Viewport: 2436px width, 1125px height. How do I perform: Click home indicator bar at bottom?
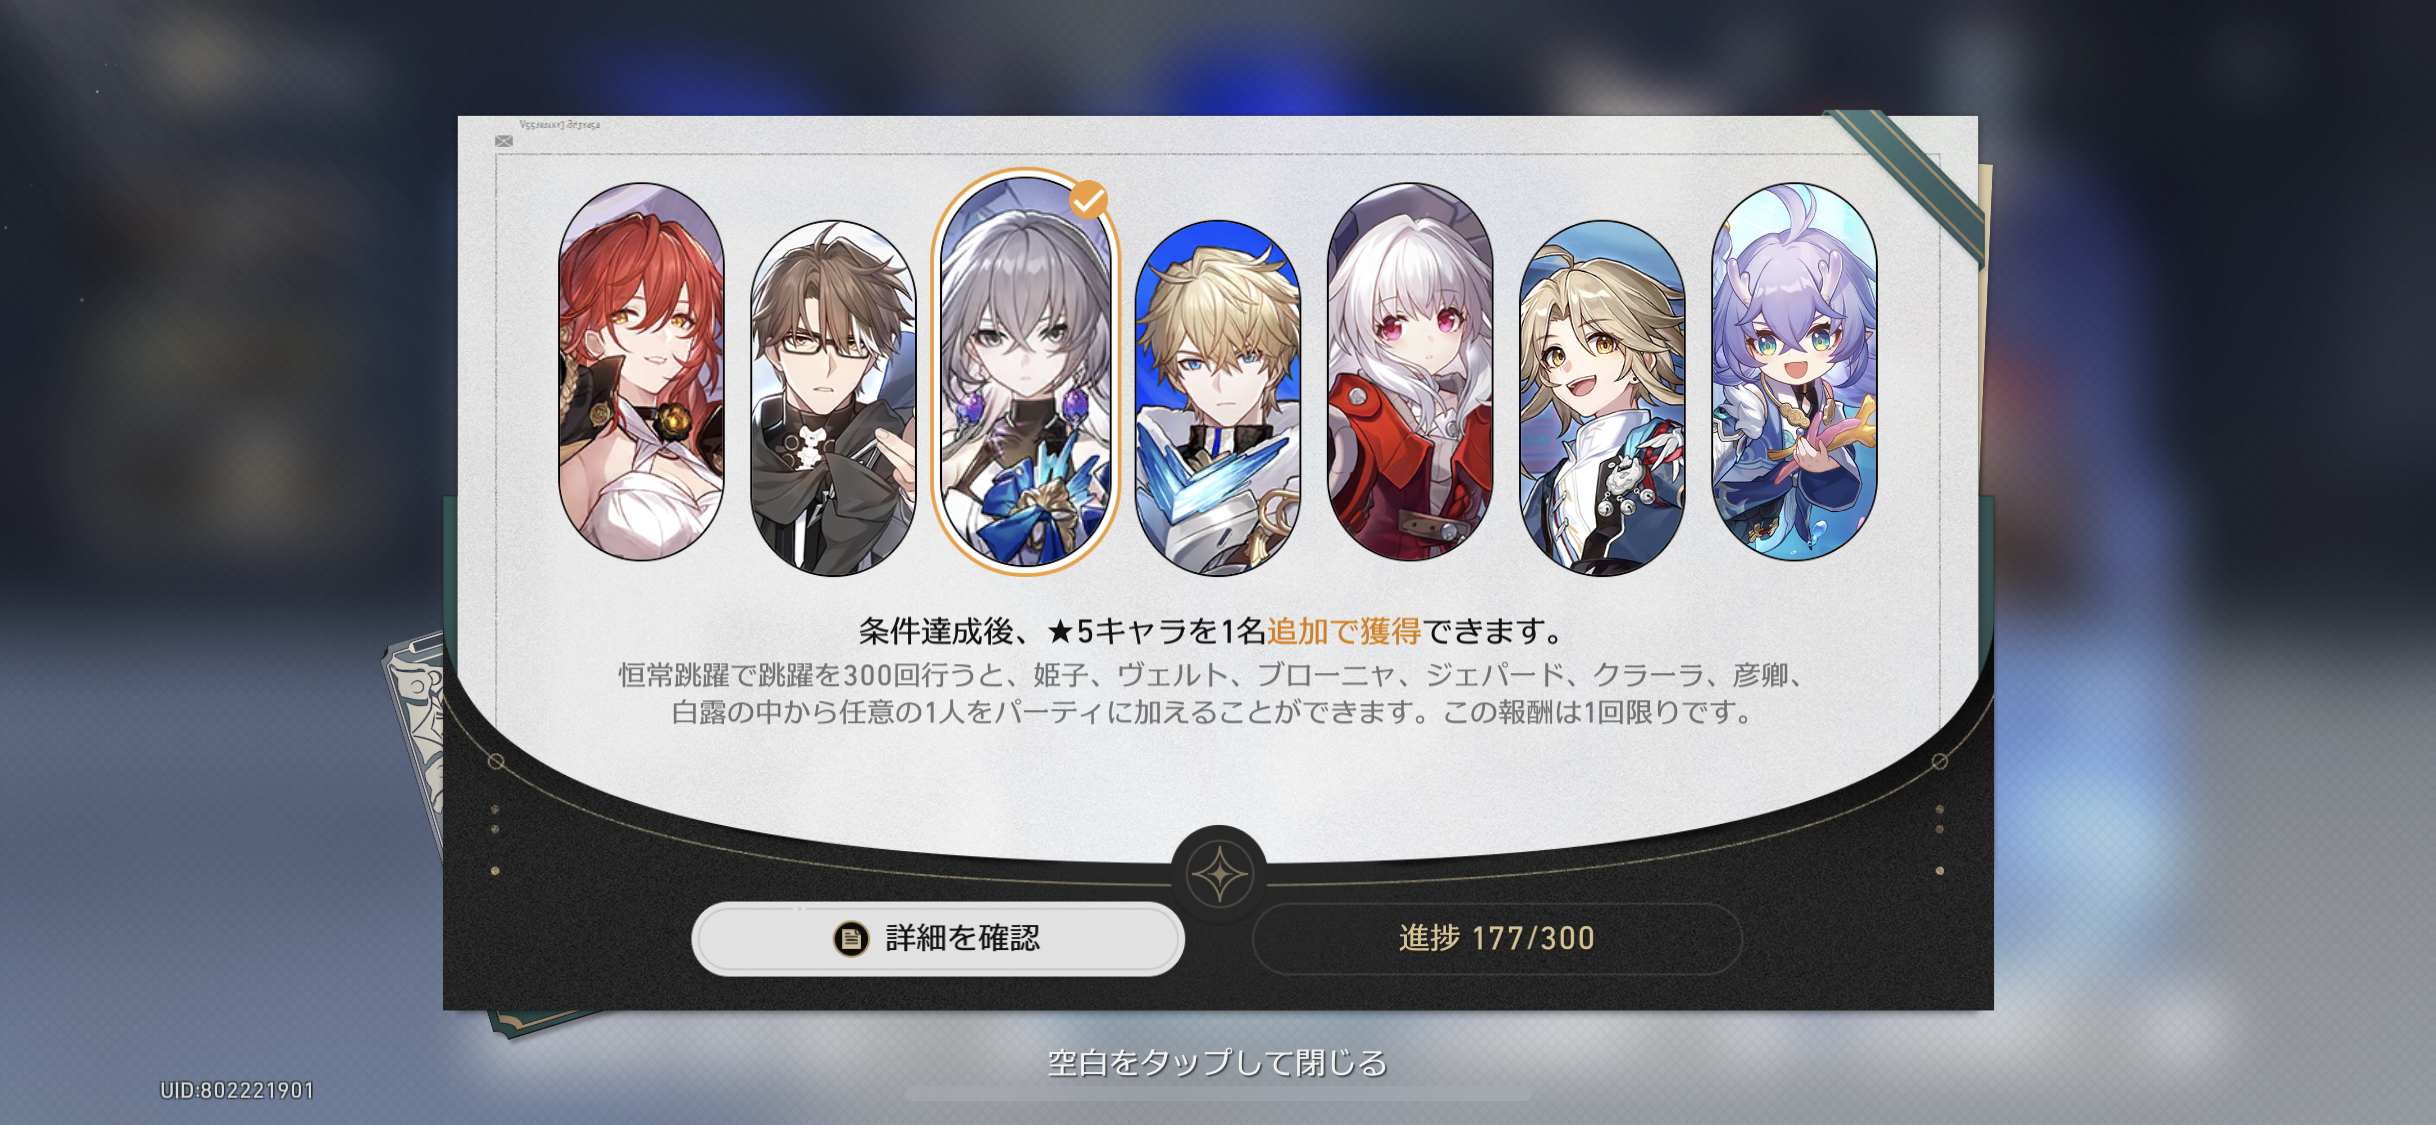coord(1218,1094)
